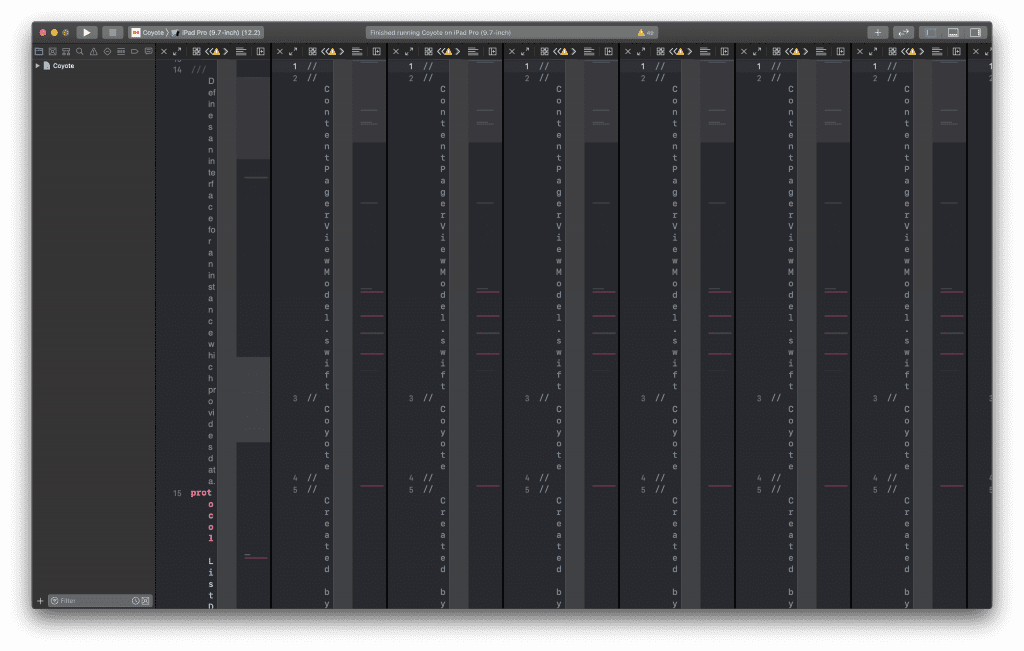Image resolution: width=1024 pixels, height=651 pixels.
Task: Go forward in first editor pane history
Action: (x=226, y=52)
